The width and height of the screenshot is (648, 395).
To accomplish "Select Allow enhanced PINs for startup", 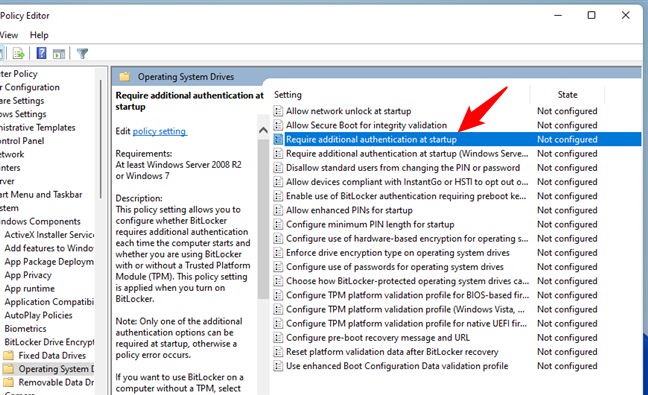I will point(349,210).
